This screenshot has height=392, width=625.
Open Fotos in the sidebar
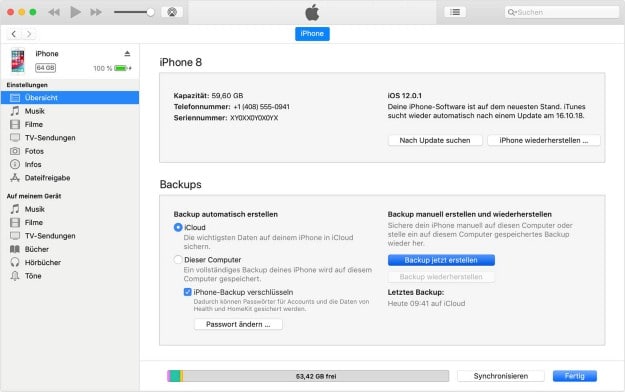coord(70,151)
